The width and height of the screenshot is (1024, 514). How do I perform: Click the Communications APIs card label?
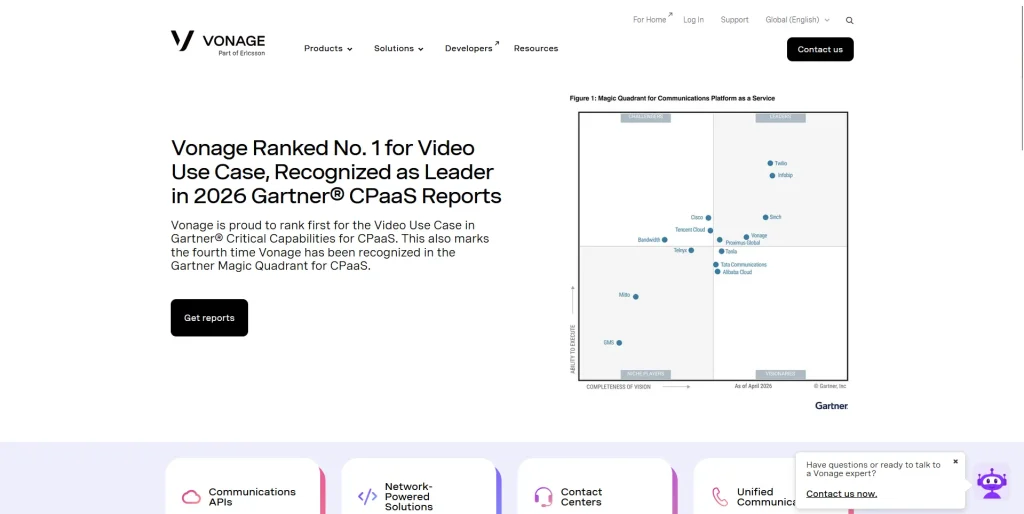(x=252, y=497)
